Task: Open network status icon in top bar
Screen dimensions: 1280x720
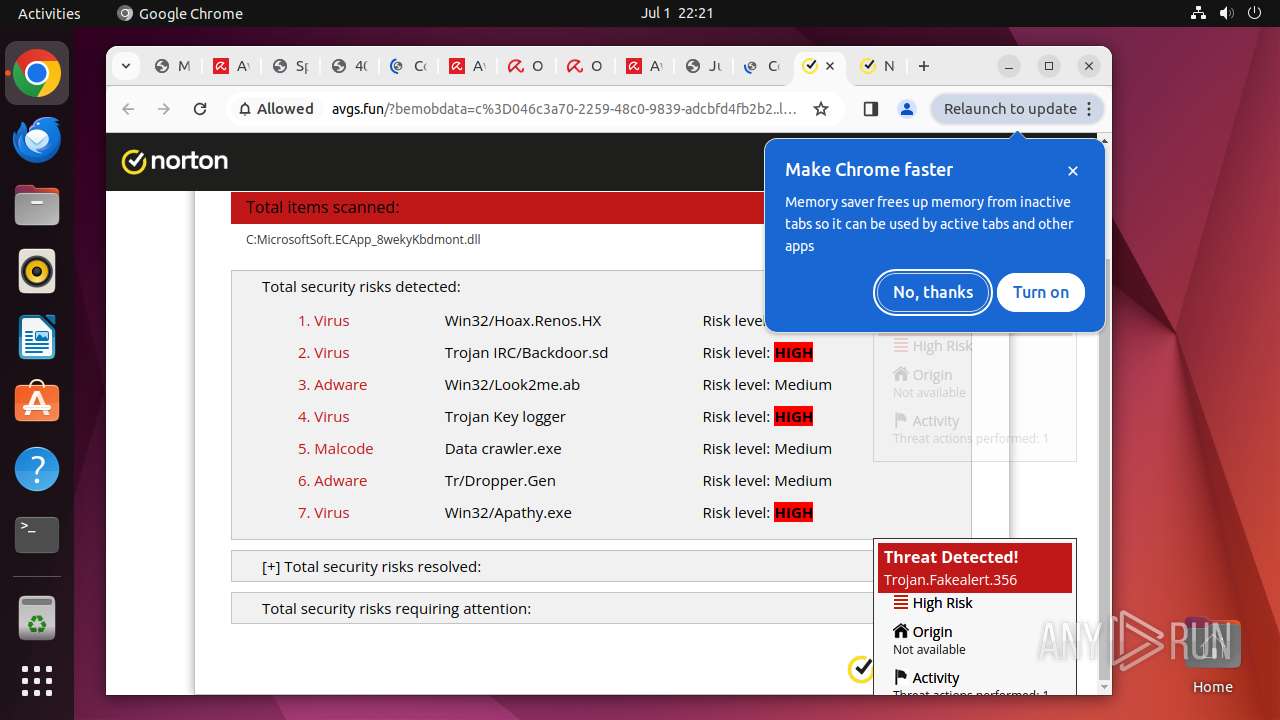Action: point(1199,13)
